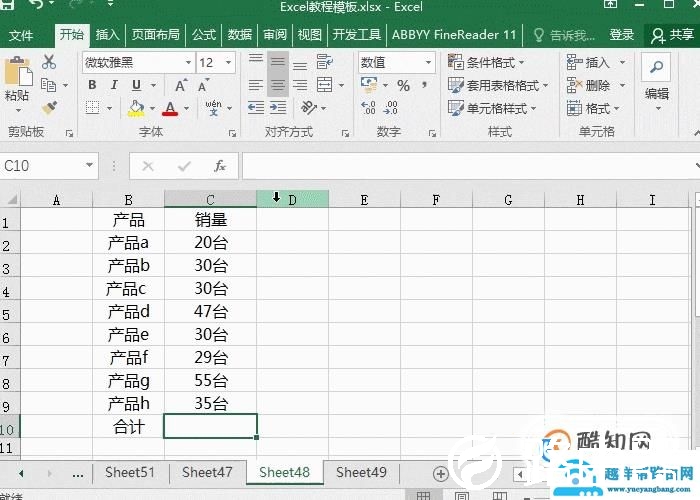Click the insert function fx icon

[220, 166]
